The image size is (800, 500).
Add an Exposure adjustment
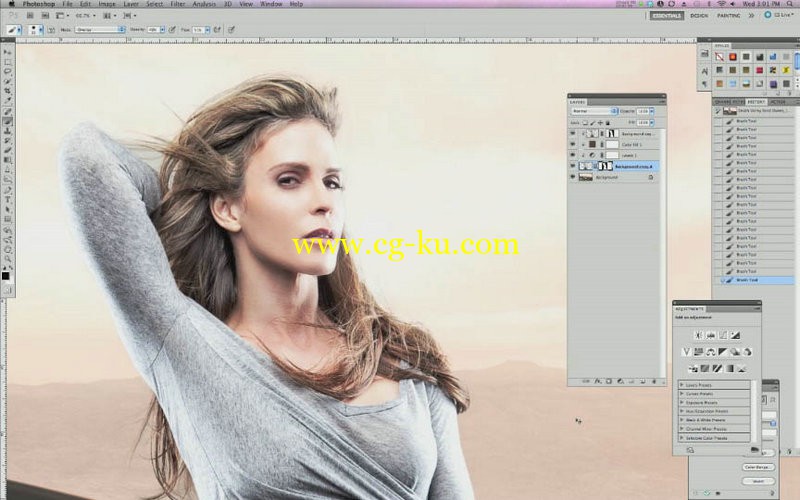pos(735,335)
